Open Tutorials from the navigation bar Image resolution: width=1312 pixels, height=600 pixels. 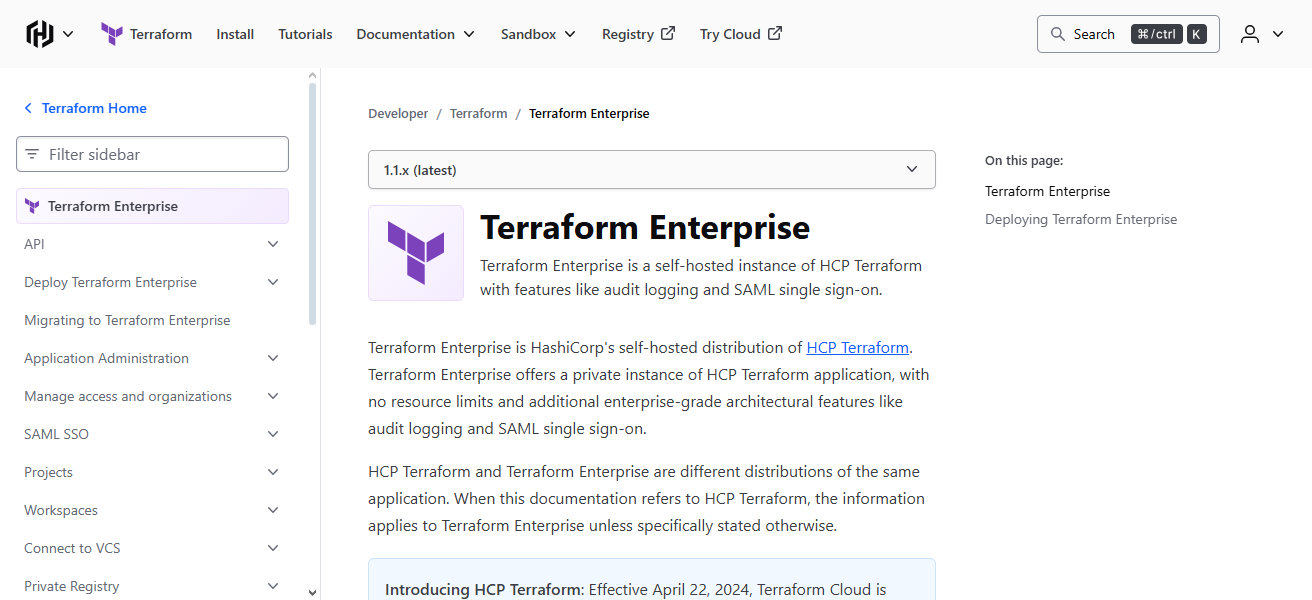click(305, 33)
